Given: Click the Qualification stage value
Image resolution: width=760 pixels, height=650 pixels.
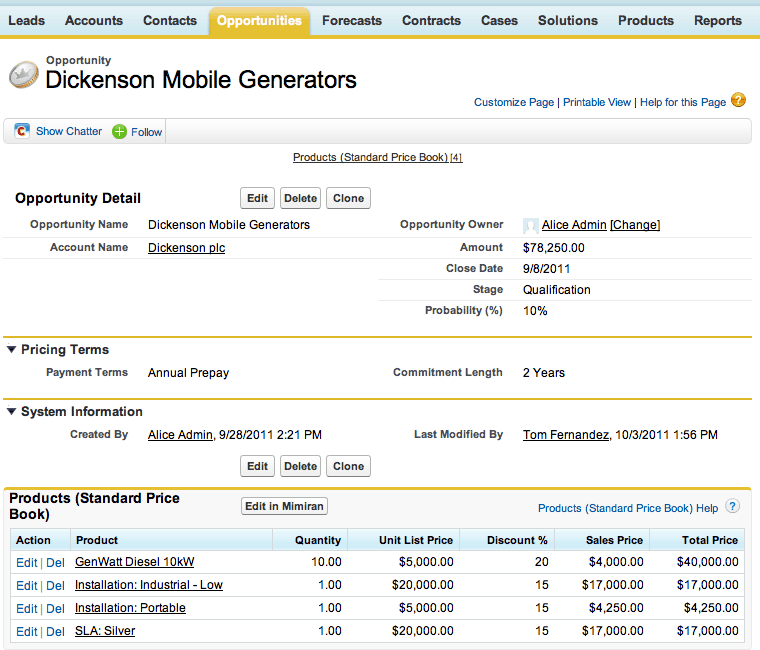Looking at the screenshot, I should tap(556, 290).
